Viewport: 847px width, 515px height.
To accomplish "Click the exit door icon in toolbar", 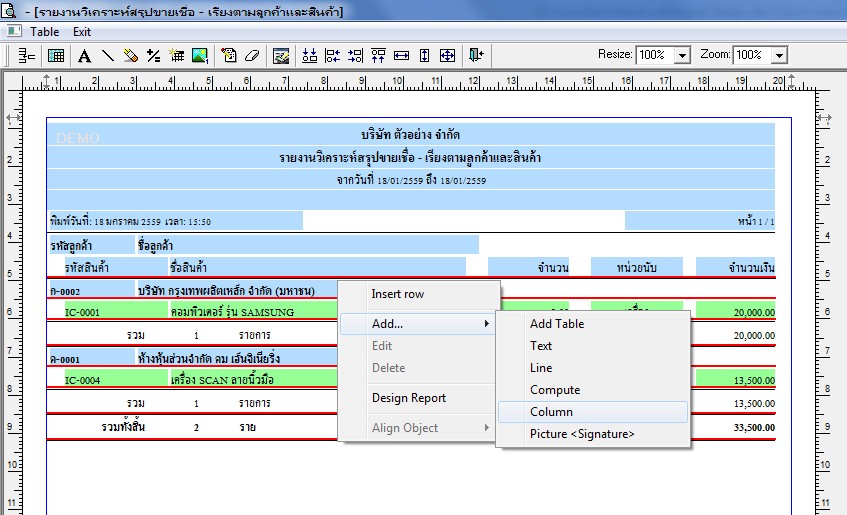I will point(476,56).
